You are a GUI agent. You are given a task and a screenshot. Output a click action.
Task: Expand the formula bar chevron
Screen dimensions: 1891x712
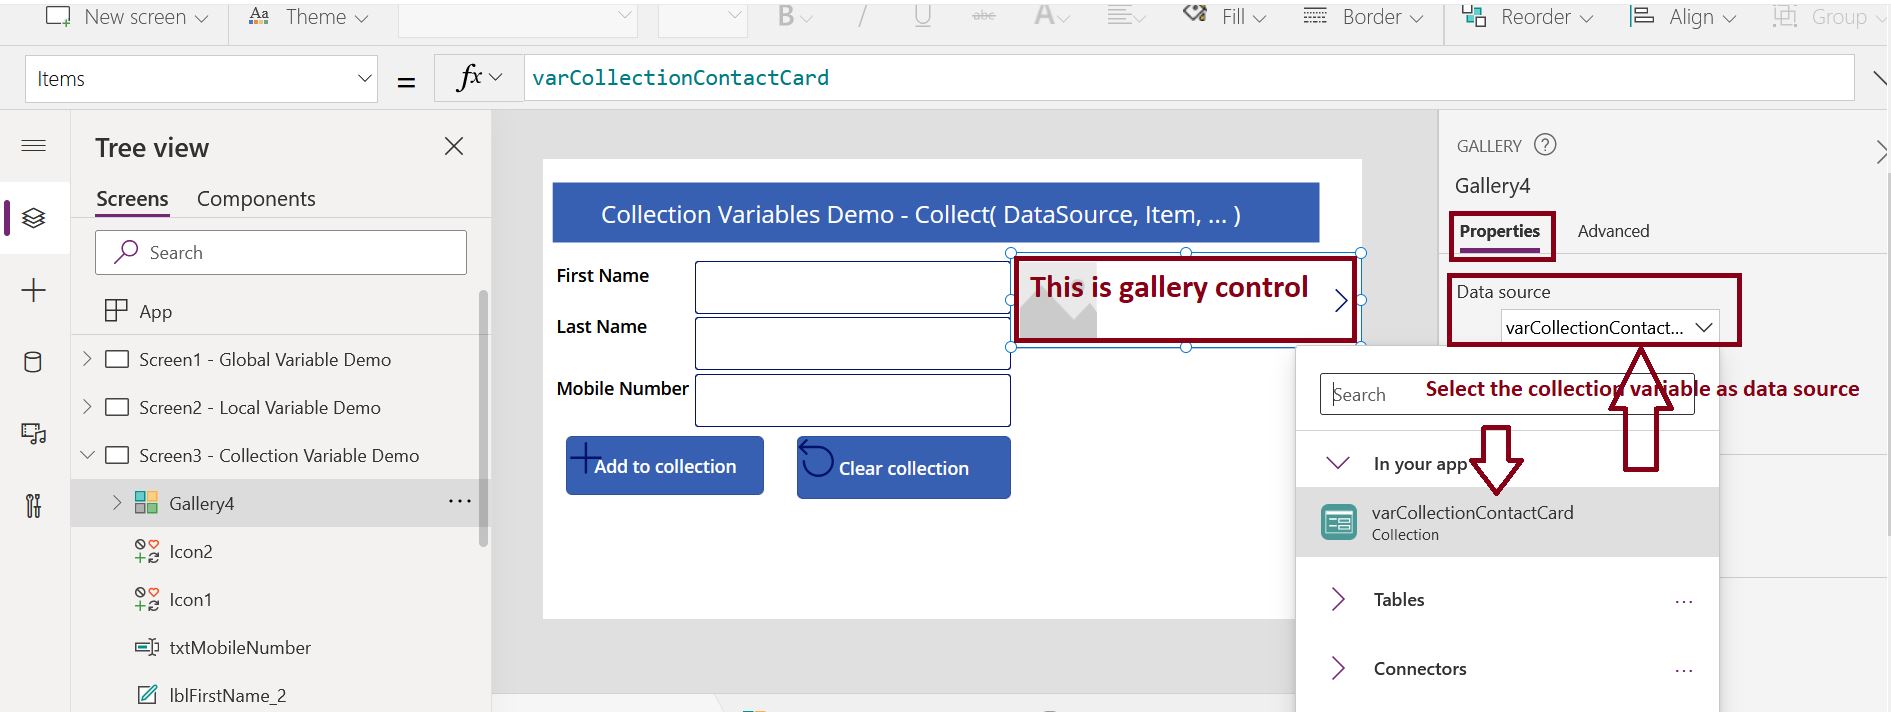(1879, 78)
